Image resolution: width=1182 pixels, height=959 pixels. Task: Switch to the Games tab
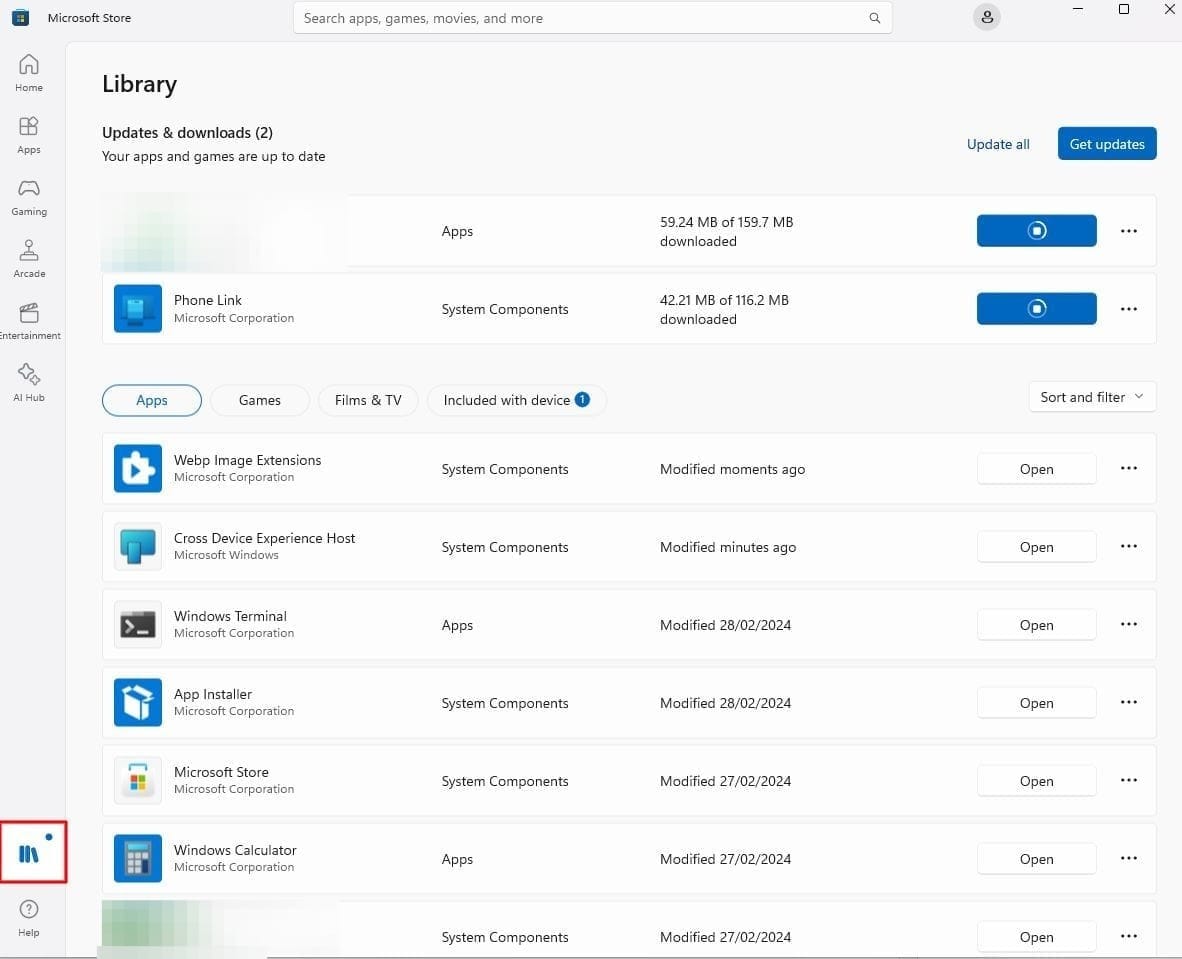pos(259,399)
